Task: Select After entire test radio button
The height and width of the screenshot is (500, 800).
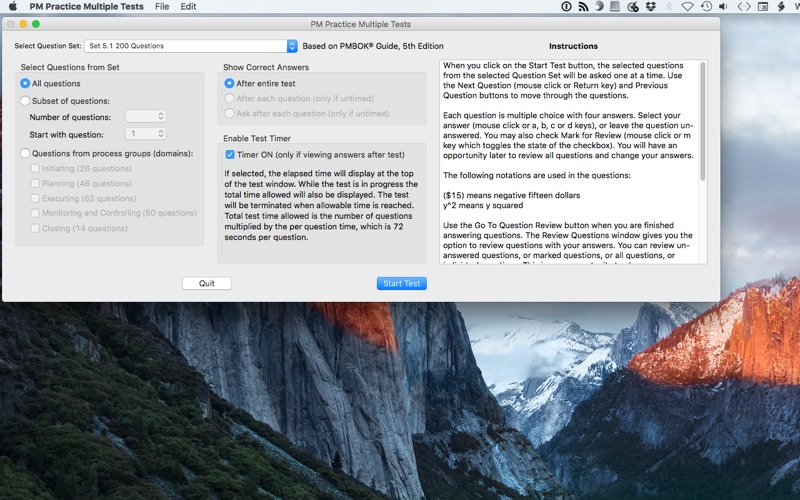Action: (x=230, y=84)
